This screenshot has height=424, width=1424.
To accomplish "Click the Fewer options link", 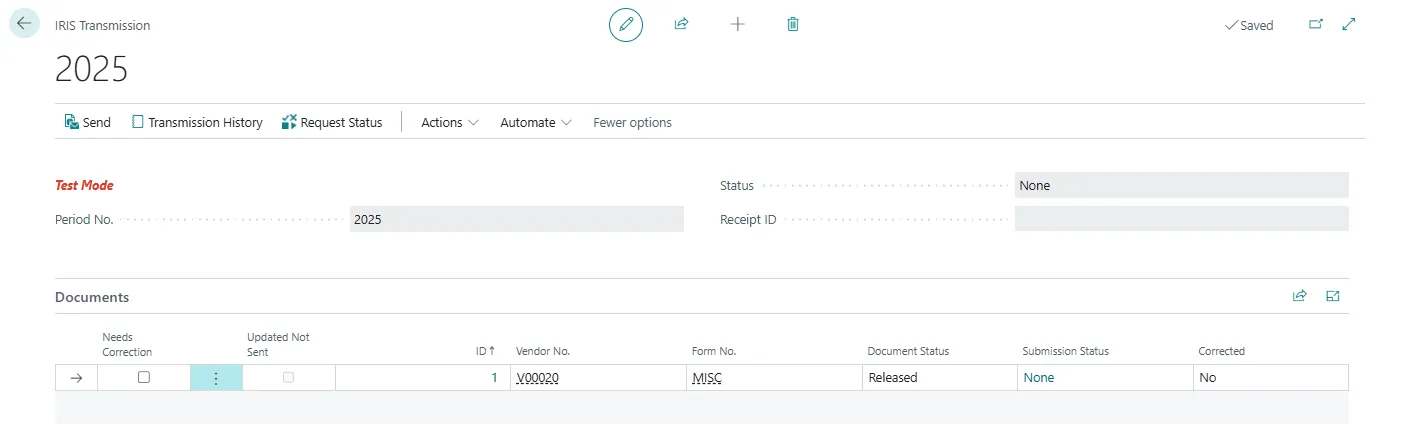I will pos(632,122).
